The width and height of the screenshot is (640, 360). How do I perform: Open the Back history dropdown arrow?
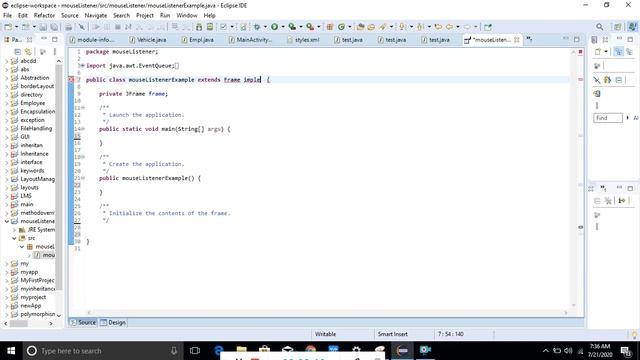tap(458, 27)
